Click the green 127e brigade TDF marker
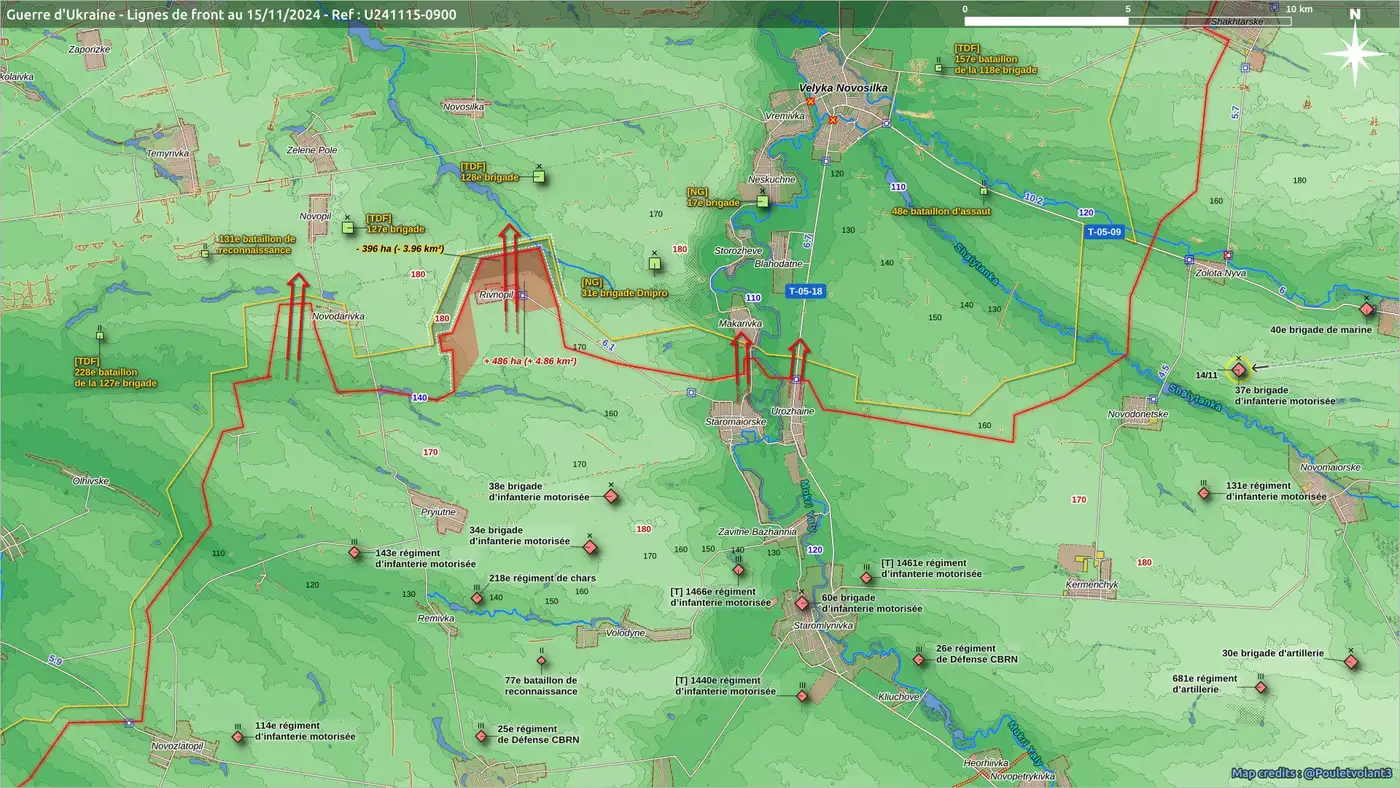This screenshot has width=1400, height=788. pos(349,228)
